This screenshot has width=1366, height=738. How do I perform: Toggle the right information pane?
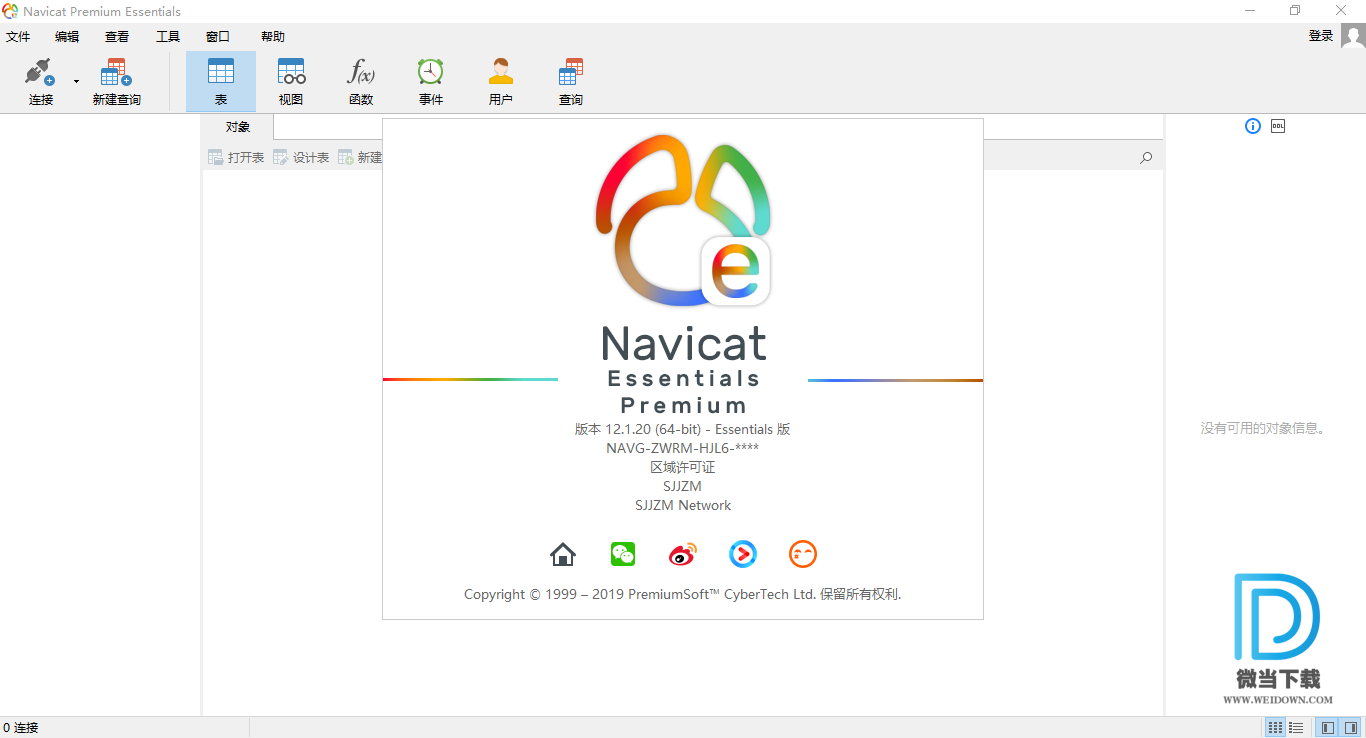(x=1350, y=728)
